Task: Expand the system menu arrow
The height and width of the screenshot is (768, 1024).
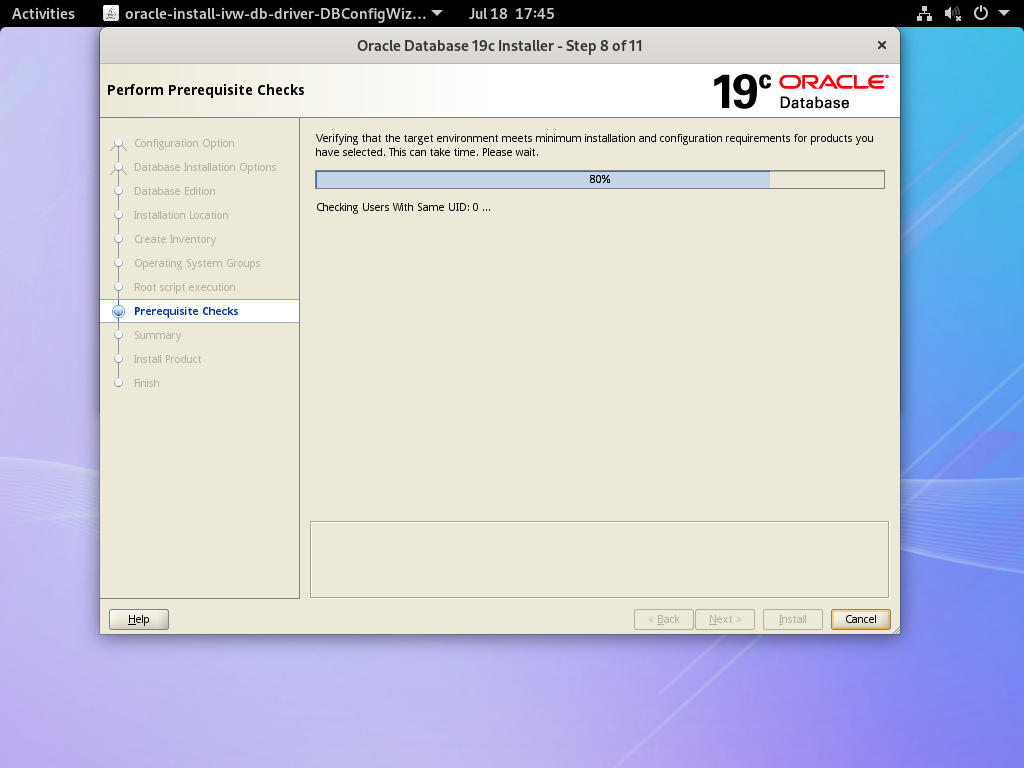Action: pos(1004,13)
